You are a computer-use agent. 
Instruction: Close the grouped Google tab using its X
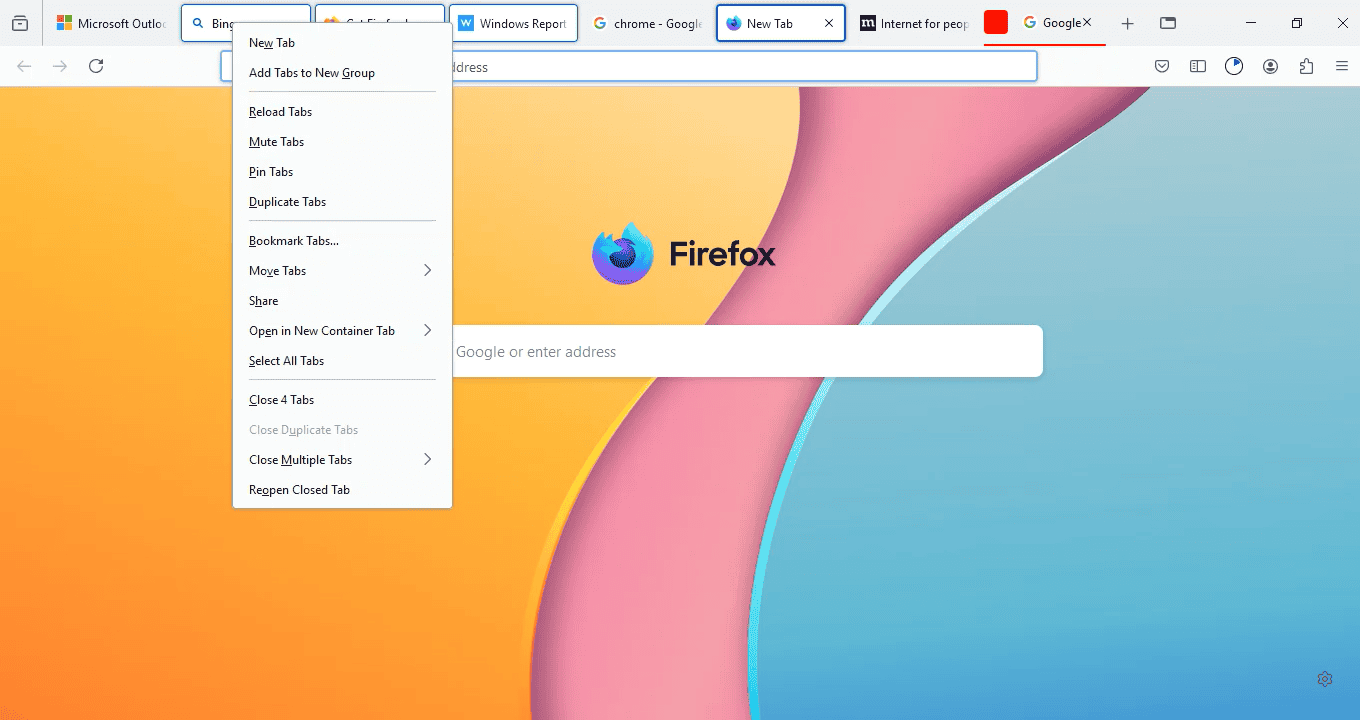pyautogui.click(x=1087, y=22)
